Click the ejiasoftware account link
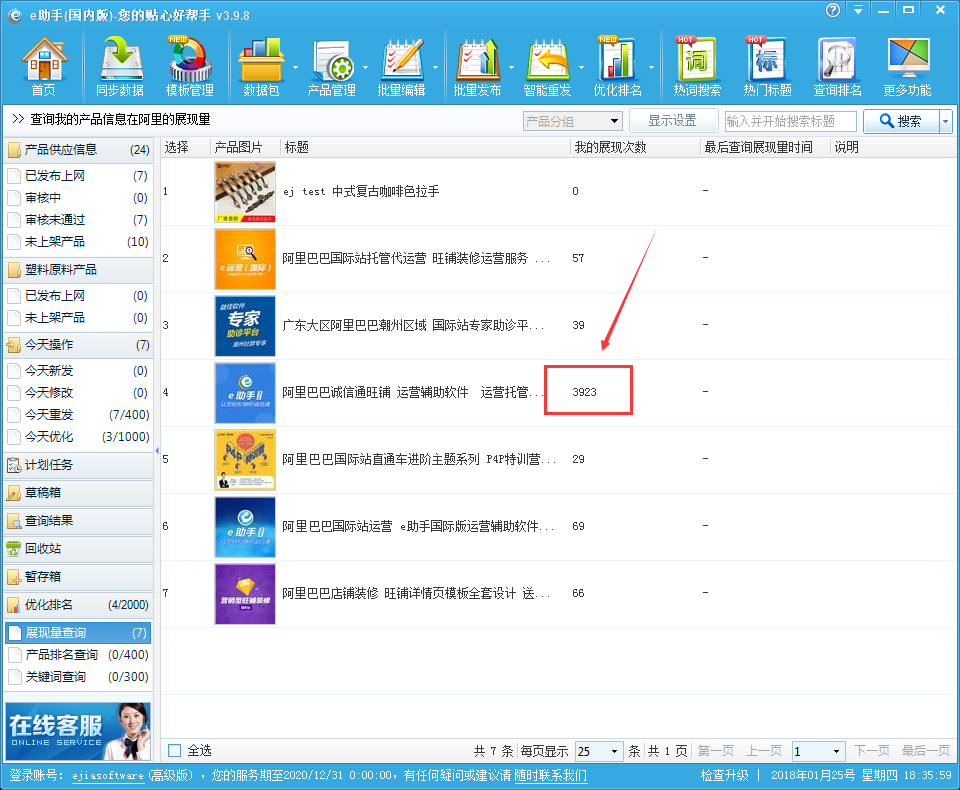Screen dimensions: 960x790 (107, 776)
